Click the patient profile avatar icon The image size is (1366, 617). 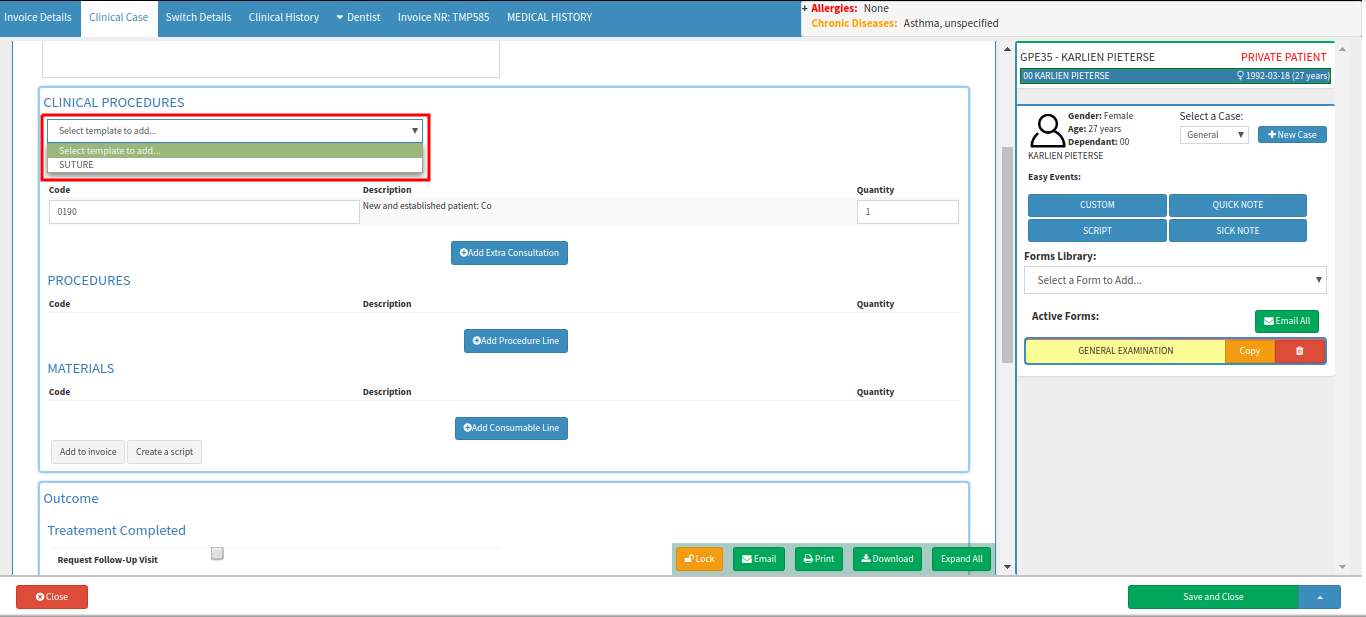(1048, 130)
